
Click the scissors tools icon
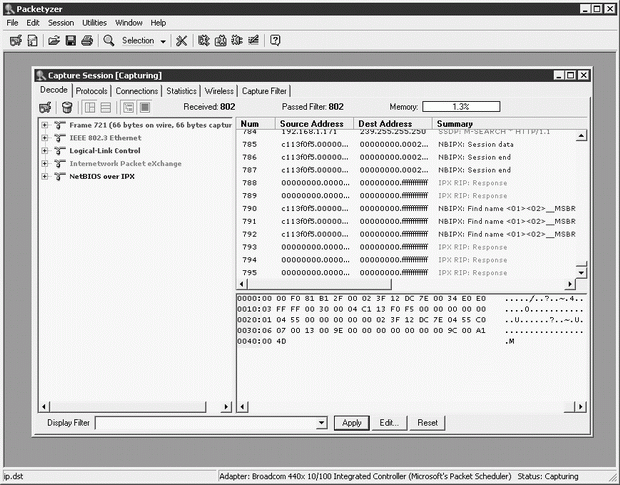coord(181,40)
